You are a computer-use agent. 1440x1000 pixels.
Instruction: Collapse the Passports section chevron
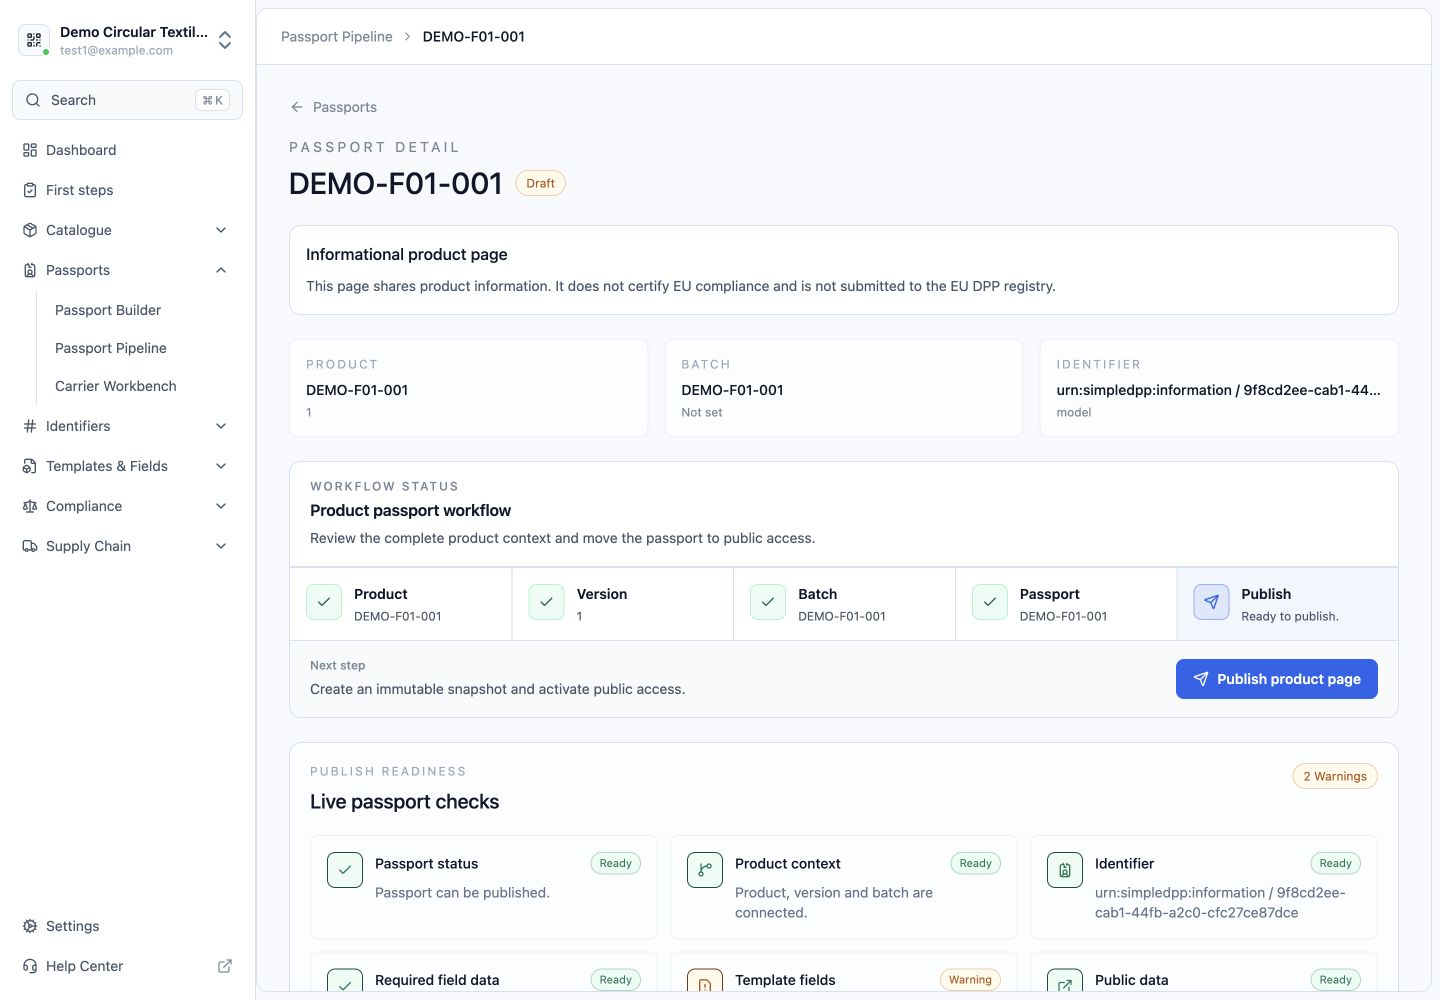tap(221, 270)
